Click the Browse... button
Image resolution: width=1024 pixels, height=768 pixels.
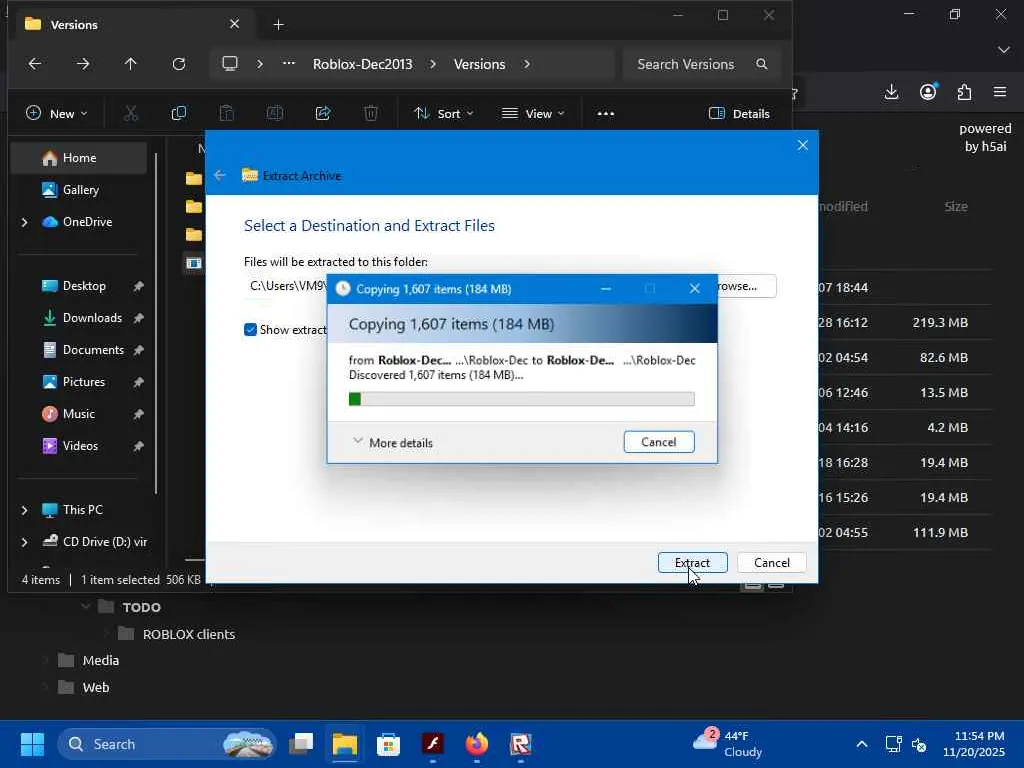pos(746,286)
